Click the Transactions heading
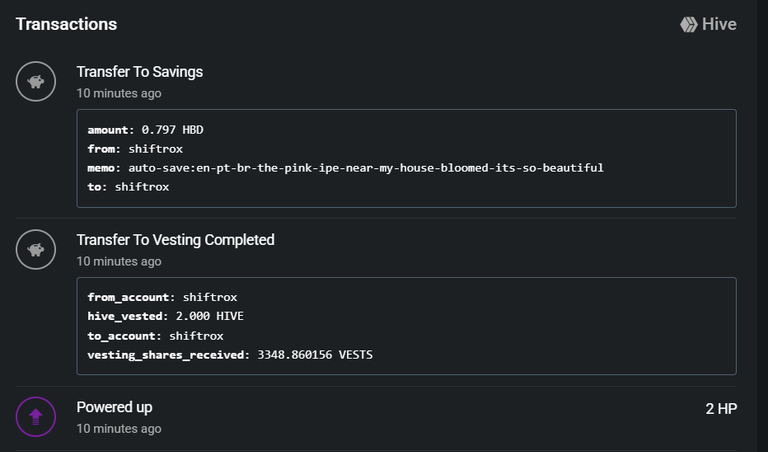This screenshot has height=452, width=768. coord(66,24)
